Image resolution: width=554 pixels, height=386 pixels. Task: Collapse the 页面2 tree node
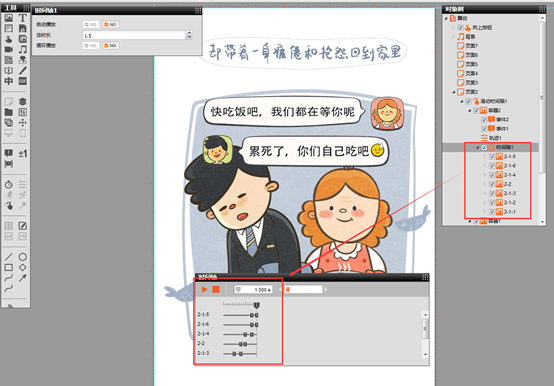pyautogui.click(x=454, y=92)
